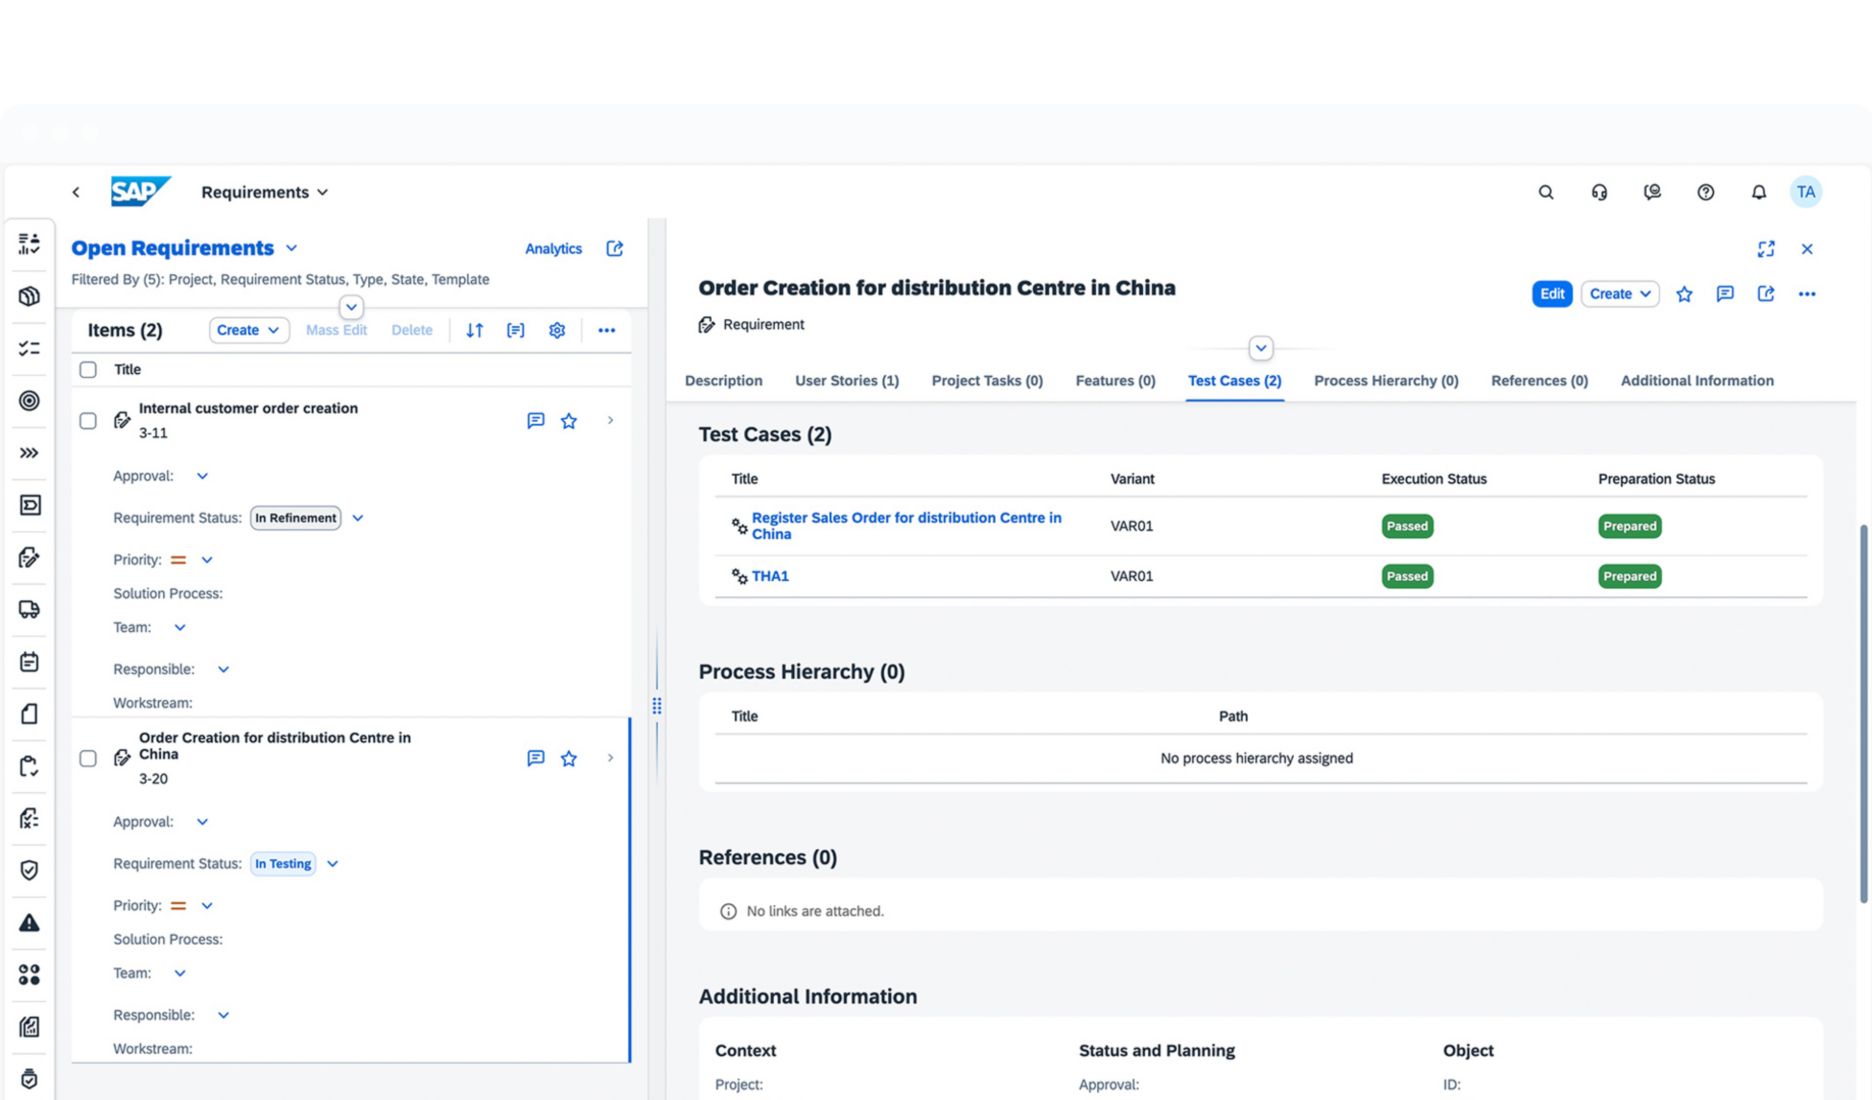
Task: Open the items list settings gear
Action: [x=557, y=330]
